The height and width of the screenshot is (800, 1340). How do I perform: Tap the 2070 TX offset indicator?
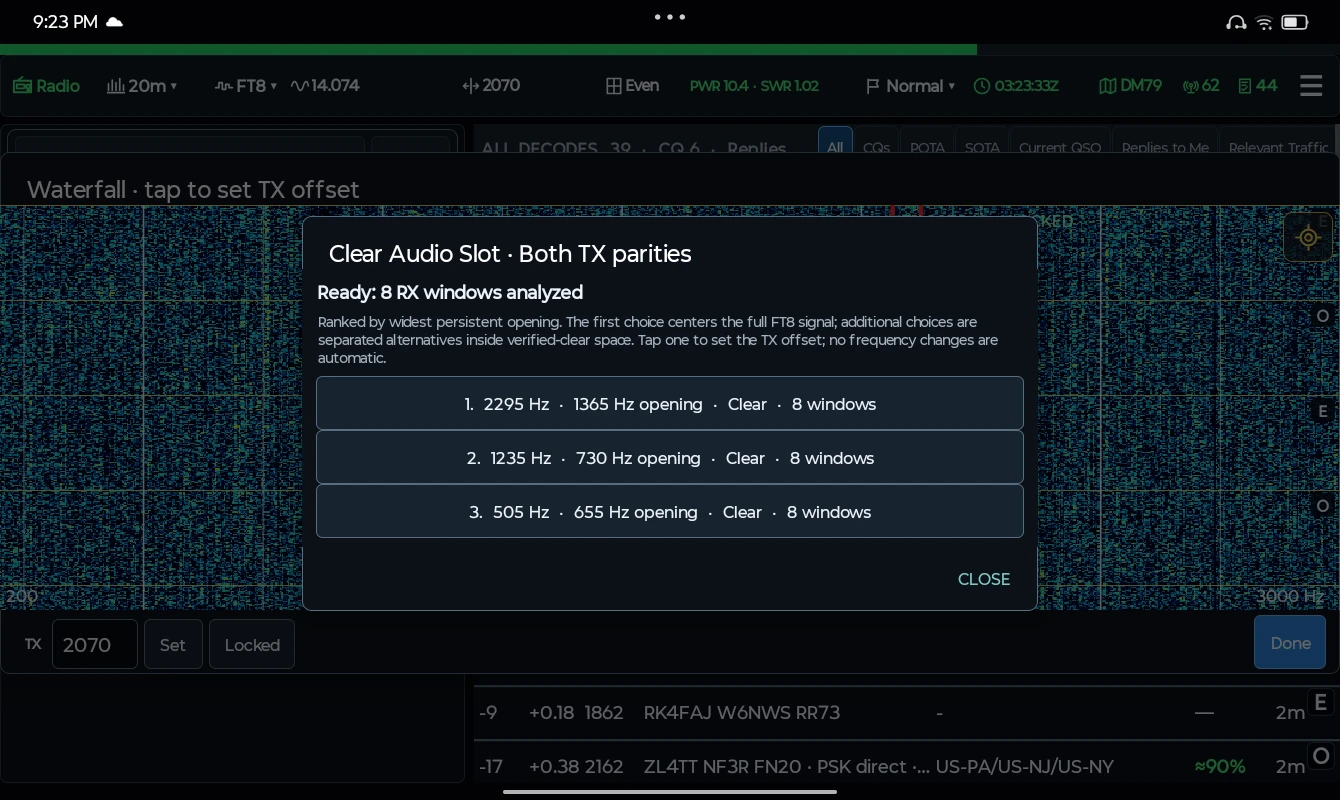point(491,86)
